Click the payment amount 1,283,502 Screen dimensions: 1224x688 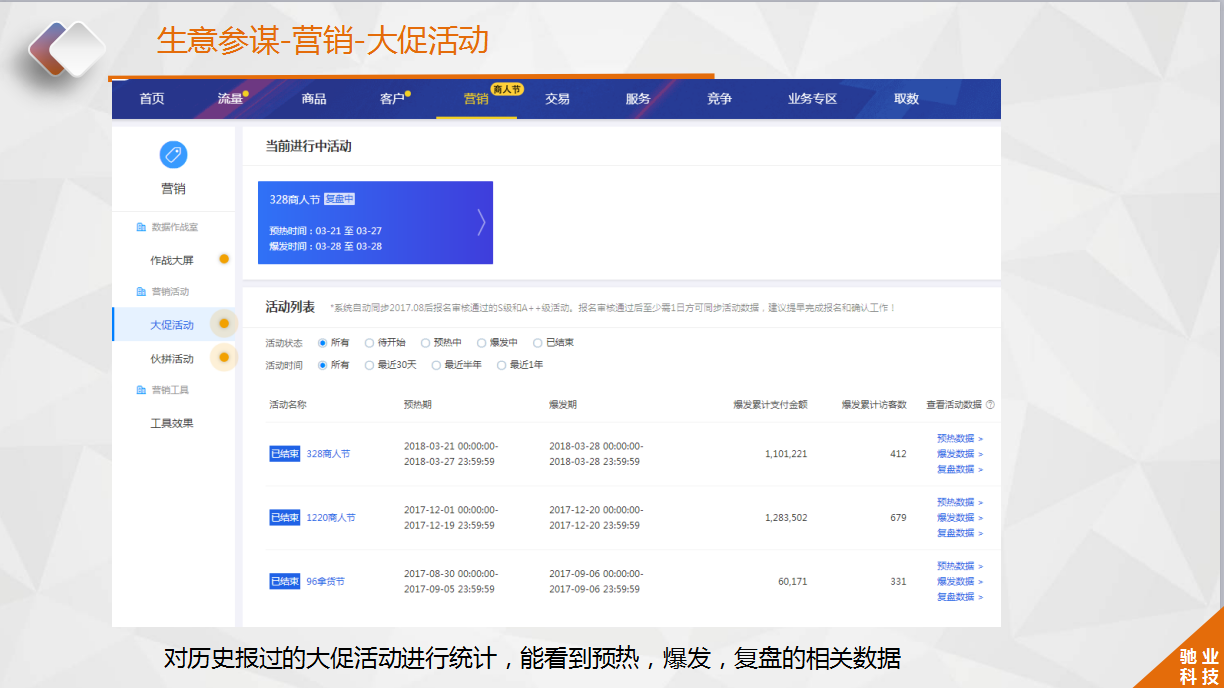point(786,518)
